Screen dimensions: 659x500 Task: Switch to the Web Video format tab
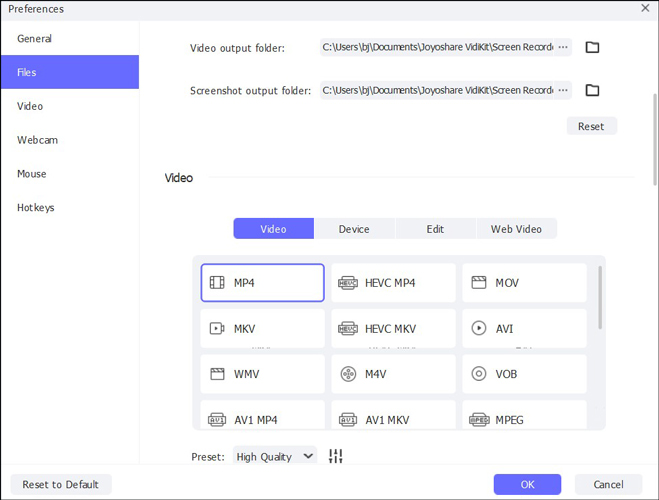point(517,229)
